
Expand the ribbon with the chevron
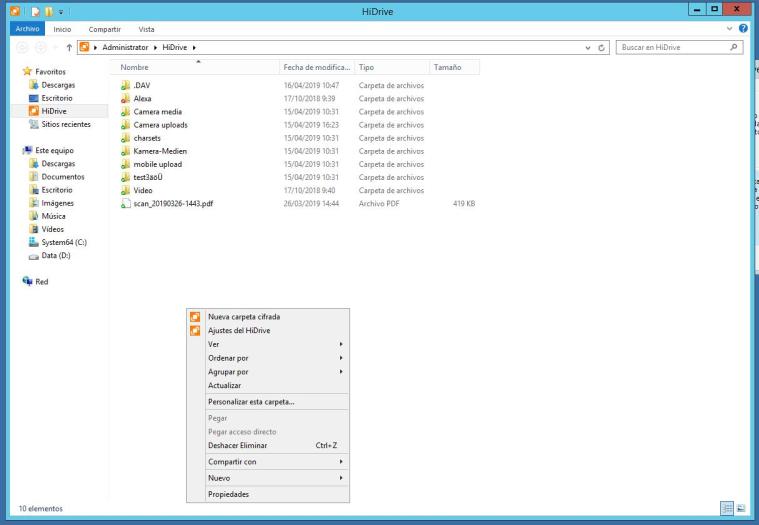(x=729, y=29)
